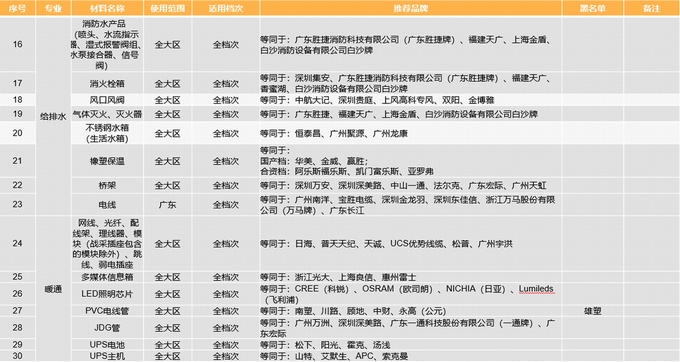Click the 备注 column header
The height and width of the screenshot is (362, 680).
click(x=652, y=8)
